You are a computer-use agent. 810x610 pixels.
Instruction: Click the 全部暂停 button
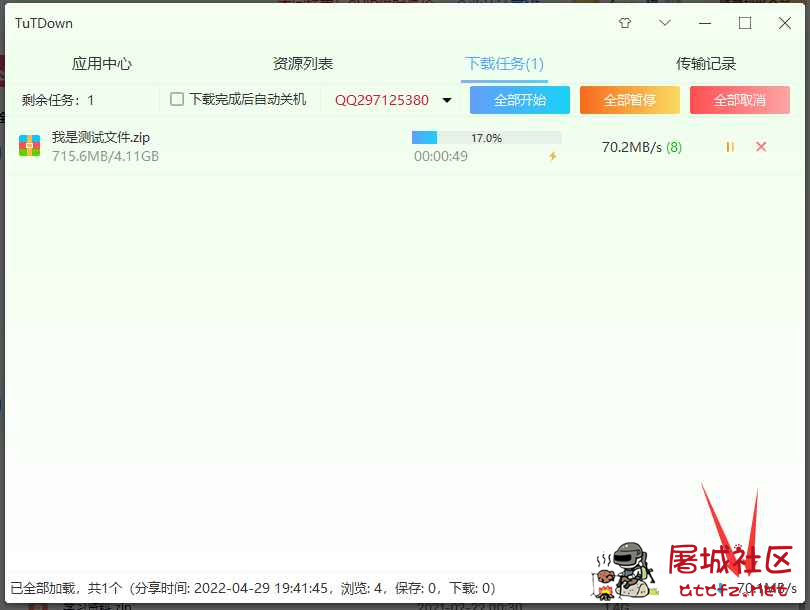coord(630,100)
